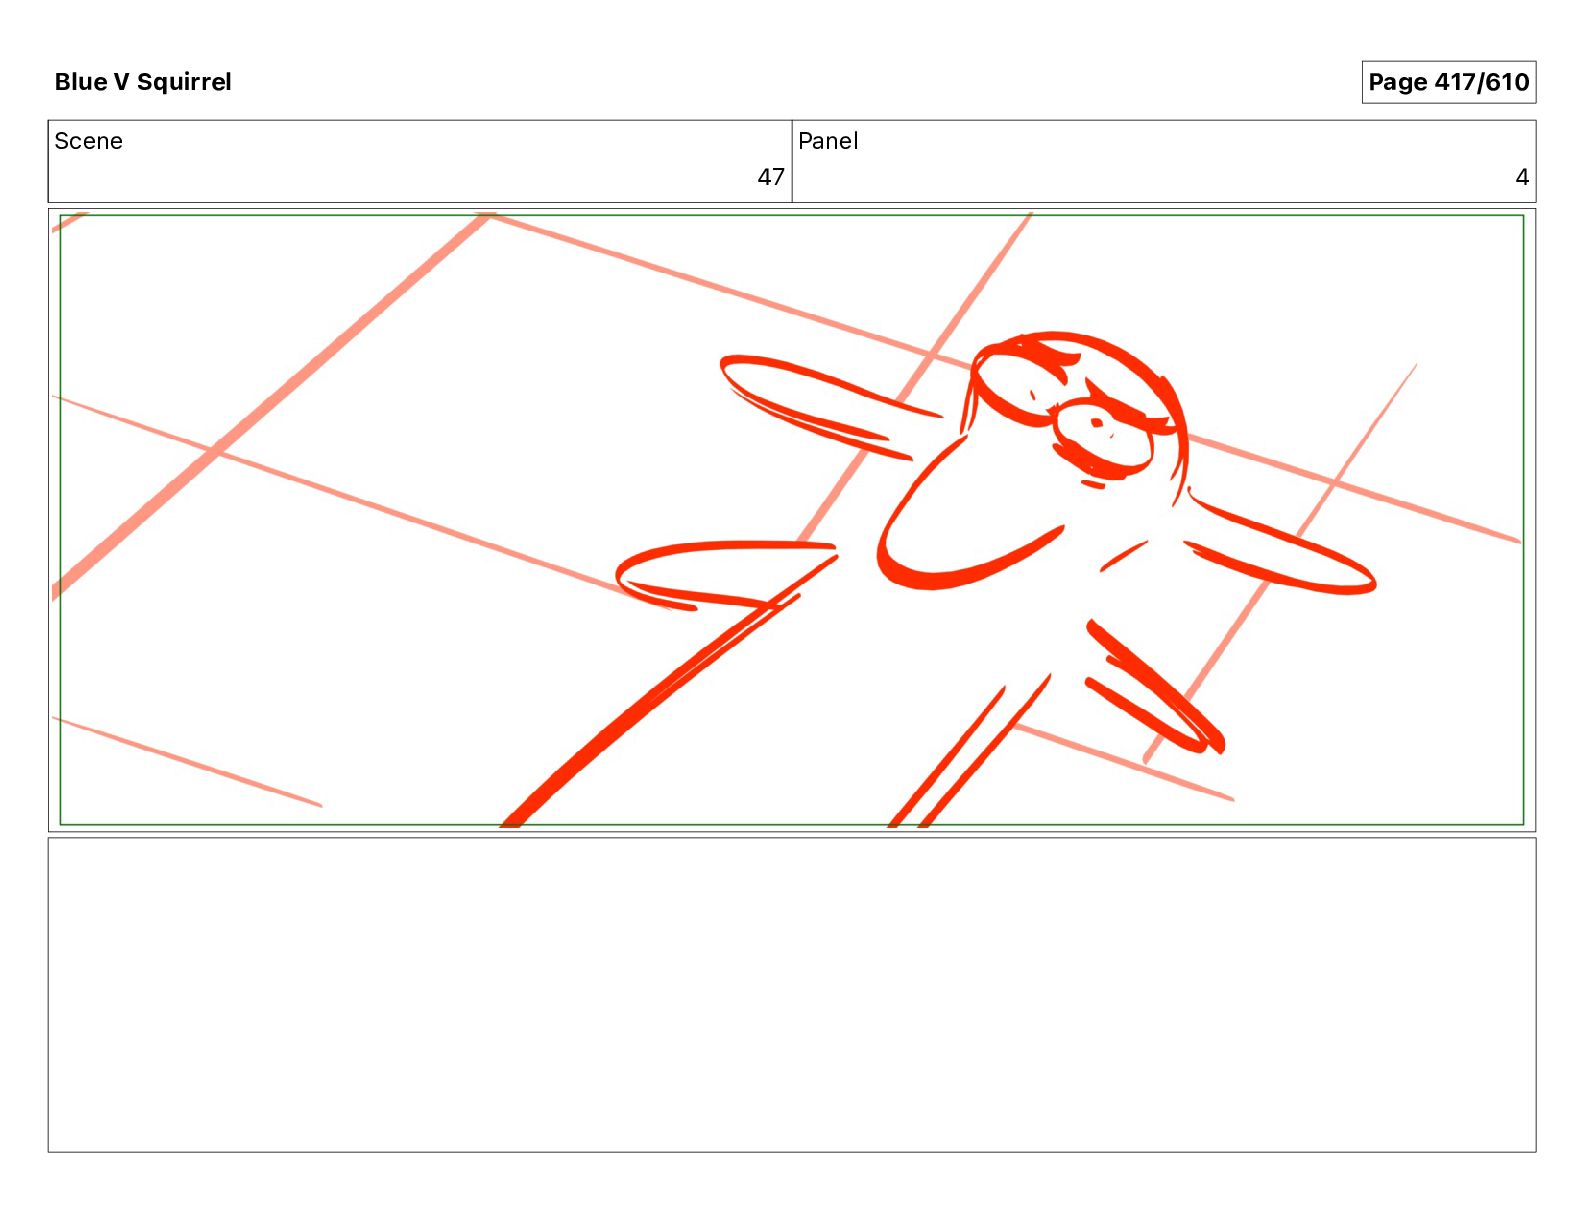Click the panel number '4'

[x=1522, y=177]
